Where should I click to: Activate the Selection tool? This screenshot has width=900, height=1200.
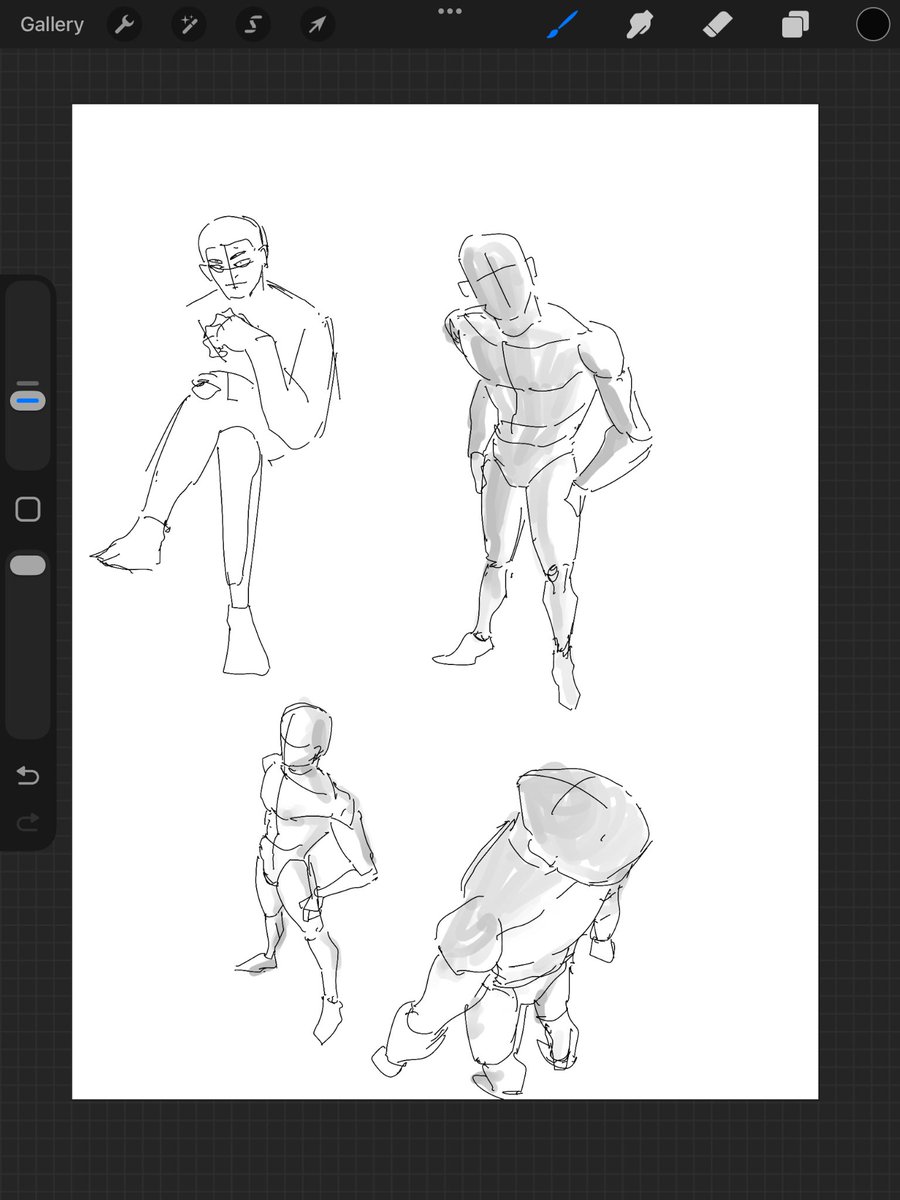coord(253,25)
